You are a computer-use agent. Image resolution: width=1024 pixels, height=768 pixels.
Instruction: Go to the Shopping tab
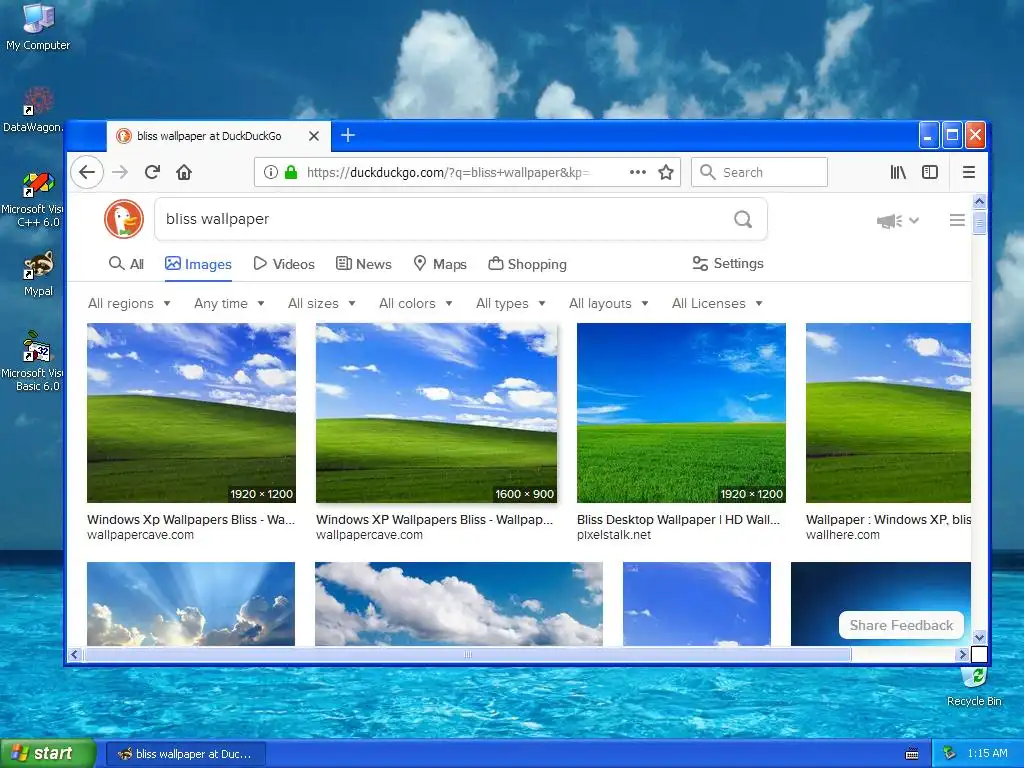pyautogui.click(x=528, y=264)
